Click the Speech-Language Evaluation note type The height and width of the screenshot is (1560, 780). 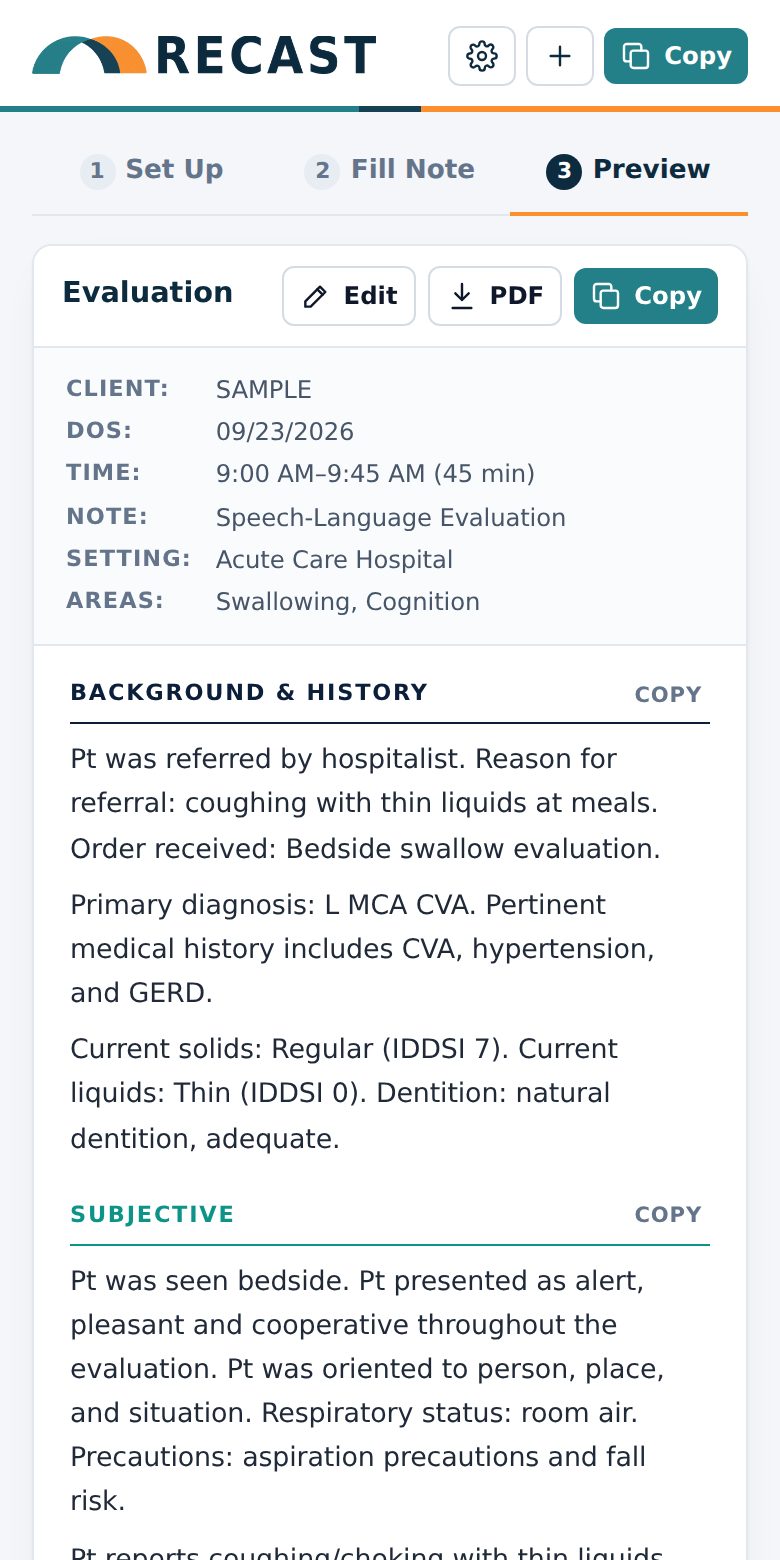391,518
